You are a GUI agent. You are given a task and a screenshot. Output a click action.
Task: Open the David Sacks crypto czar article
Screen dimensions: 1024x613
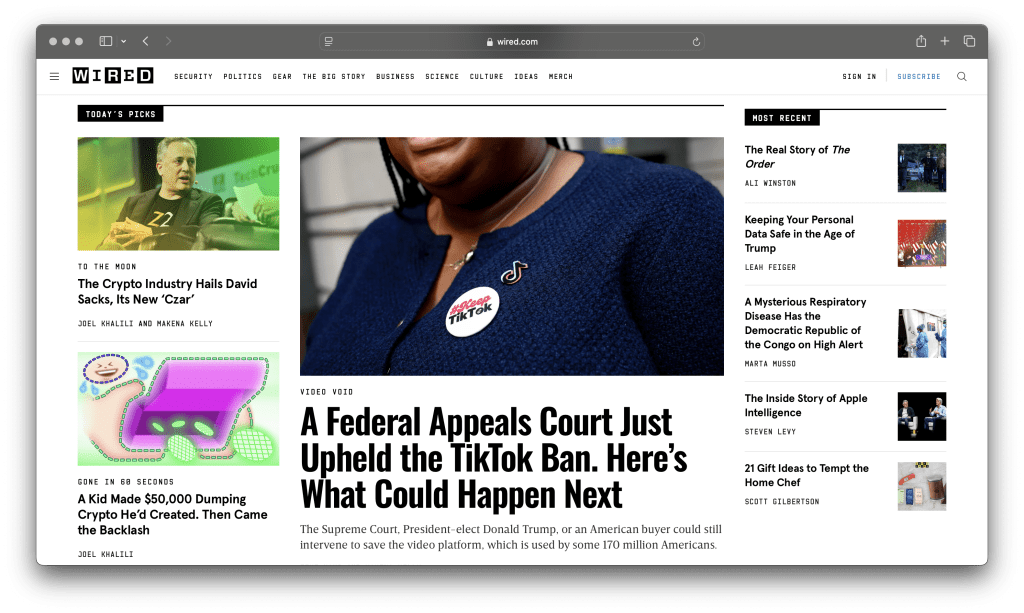tap(167, 291)
